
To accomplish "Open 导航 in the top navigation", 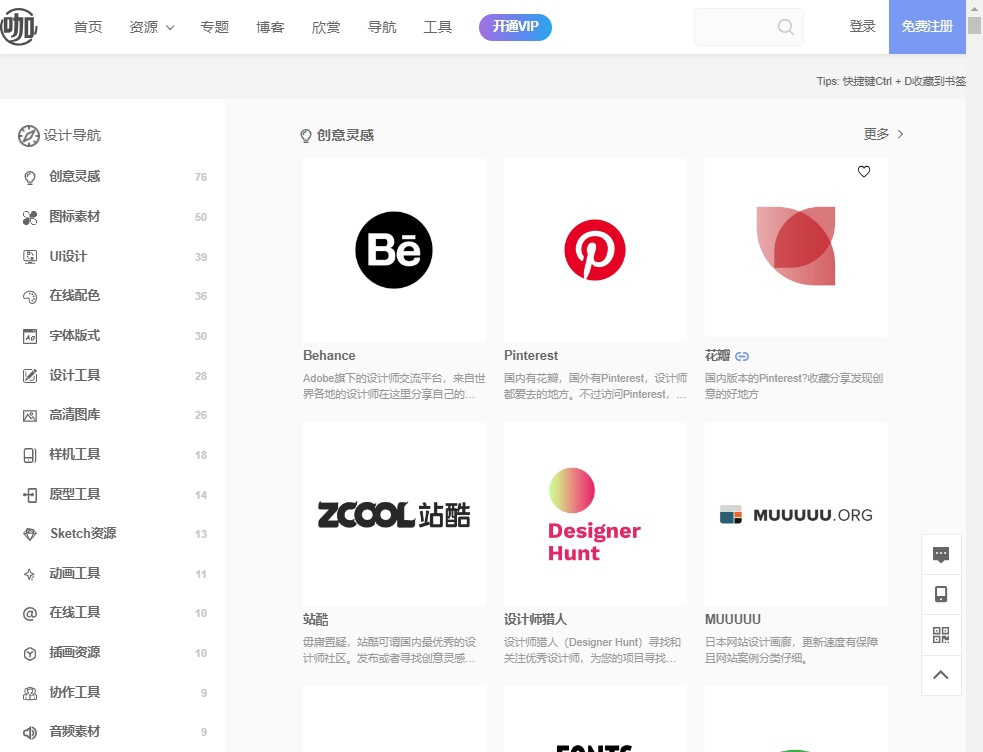I will (382, 27).
